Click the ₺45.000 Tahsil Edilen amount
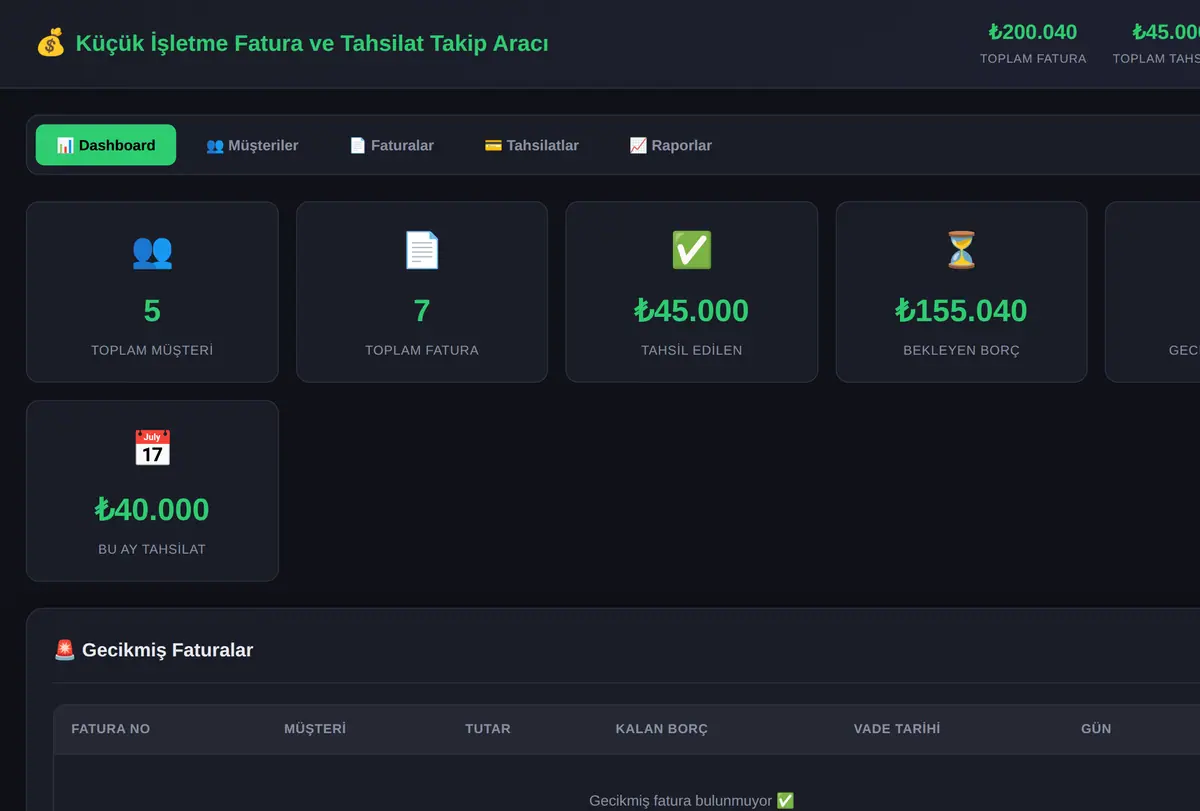Image resolution: width=1200 pixels, height=811 pixels. coord(692,311)
